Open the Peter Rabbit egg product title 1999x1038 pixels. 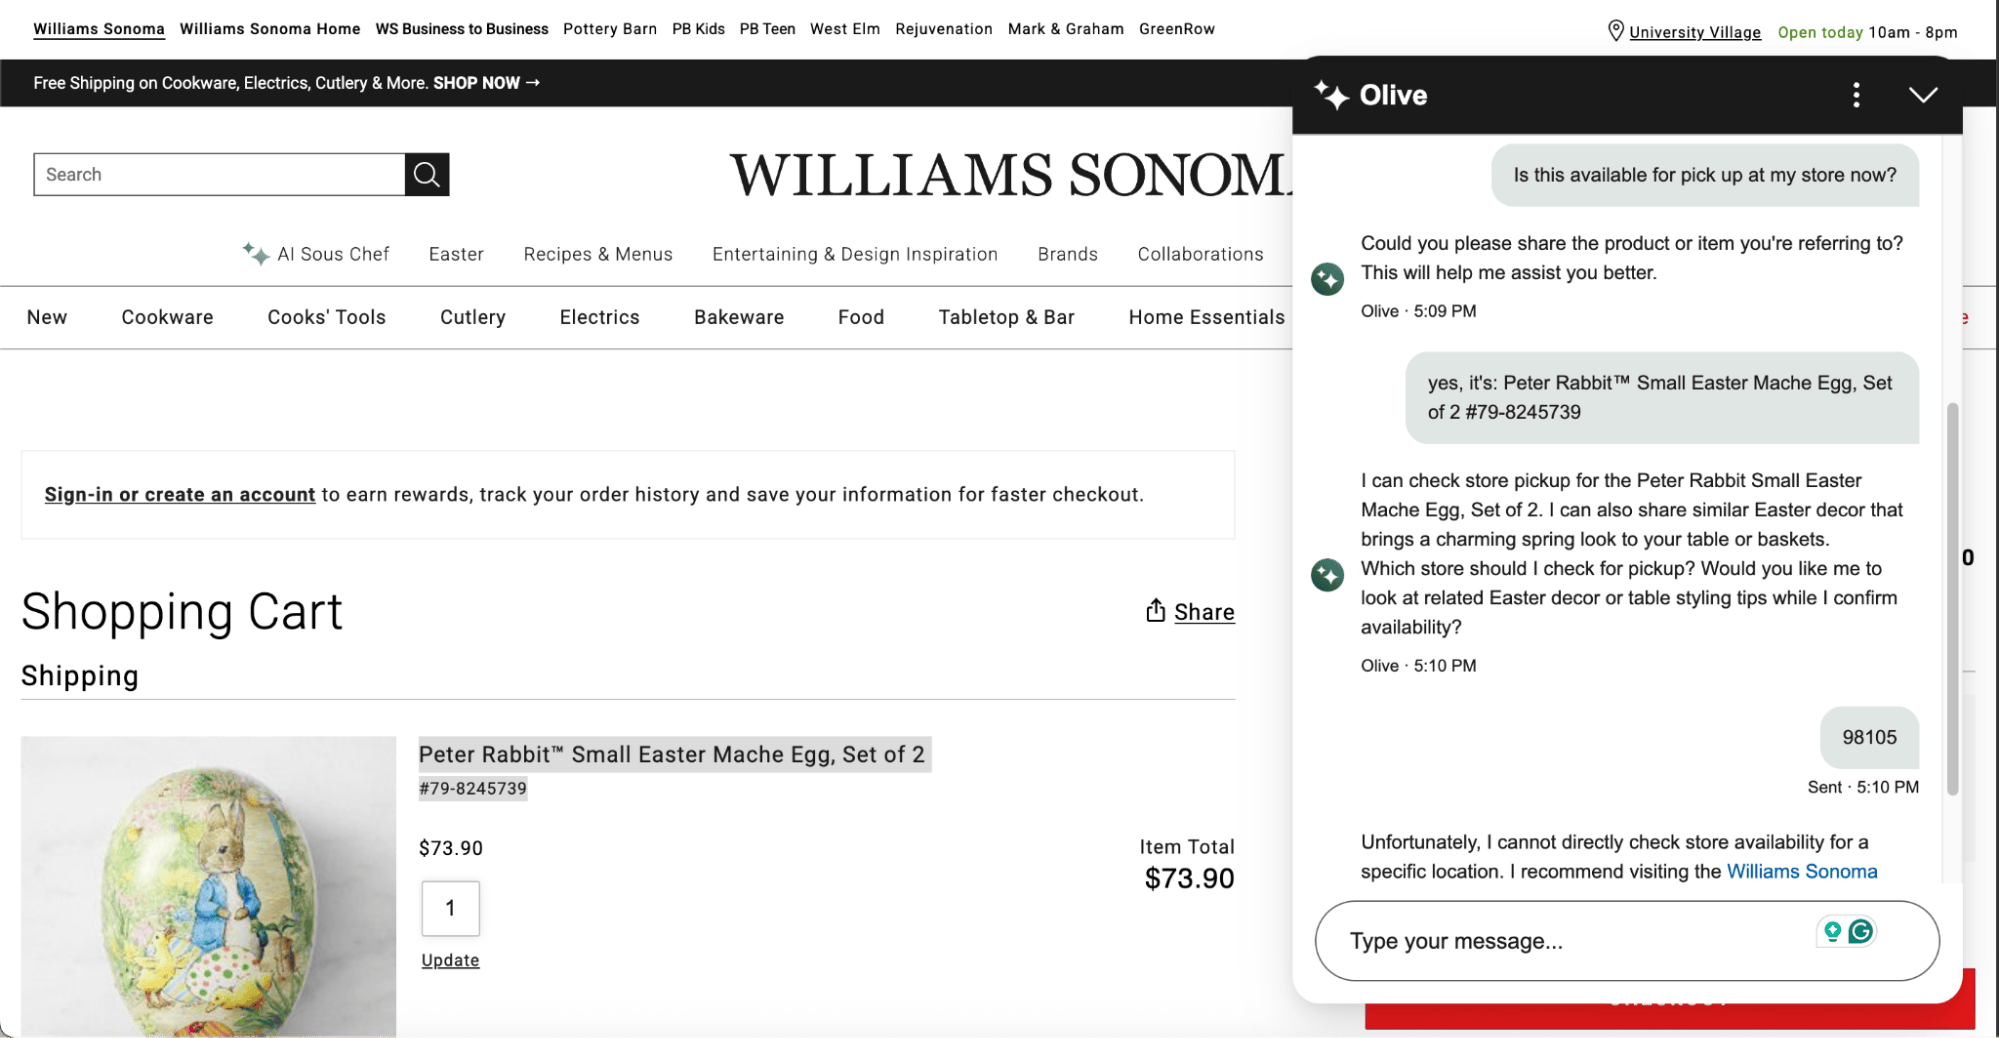[672, 754]
